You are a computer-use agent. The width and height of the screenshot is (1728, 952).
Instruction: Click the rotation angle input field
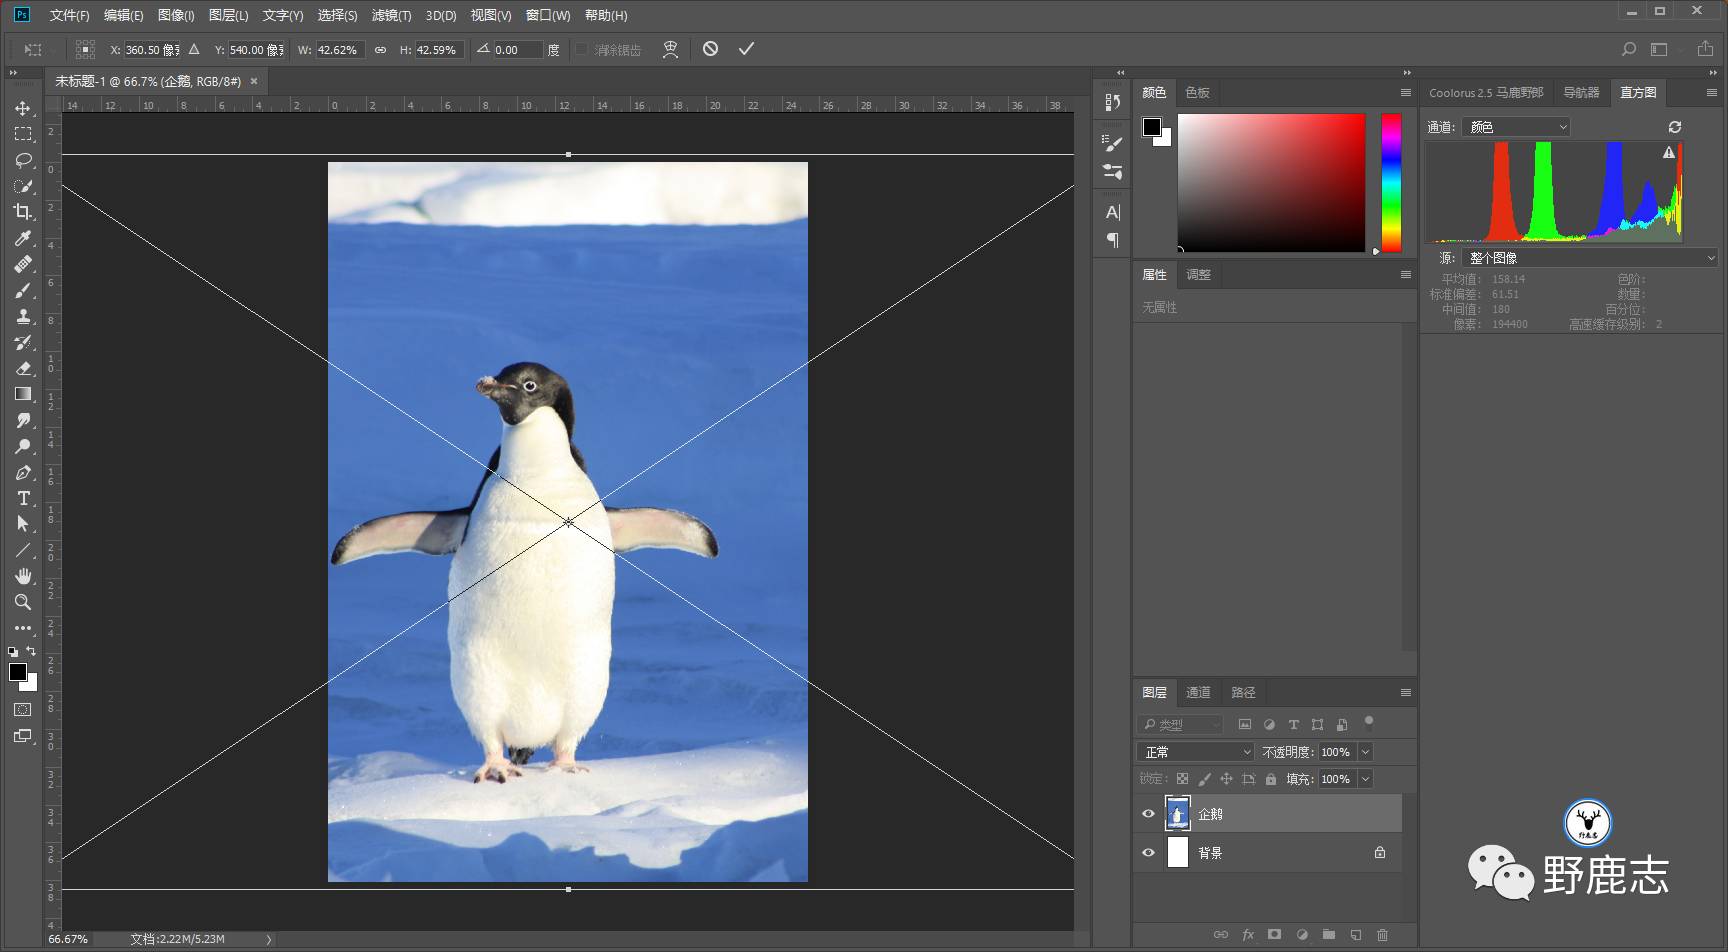516,50
